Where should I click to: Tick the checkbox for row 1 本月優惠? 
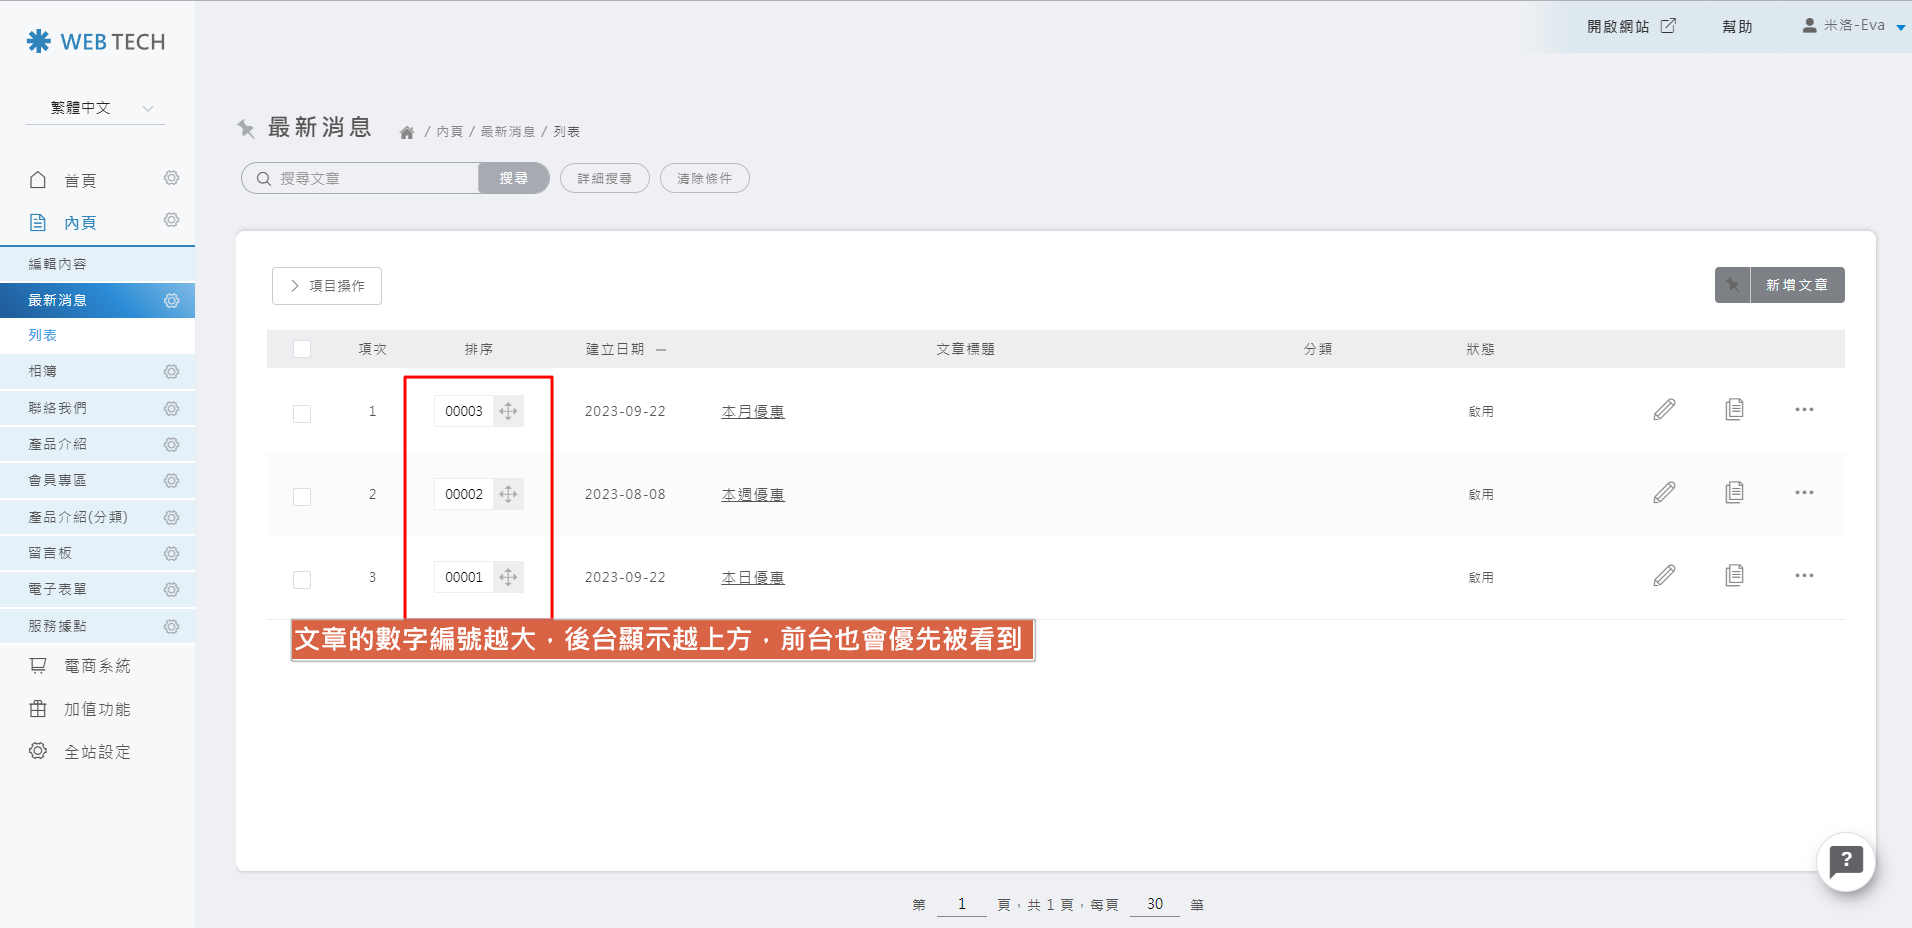click(302, 414)
